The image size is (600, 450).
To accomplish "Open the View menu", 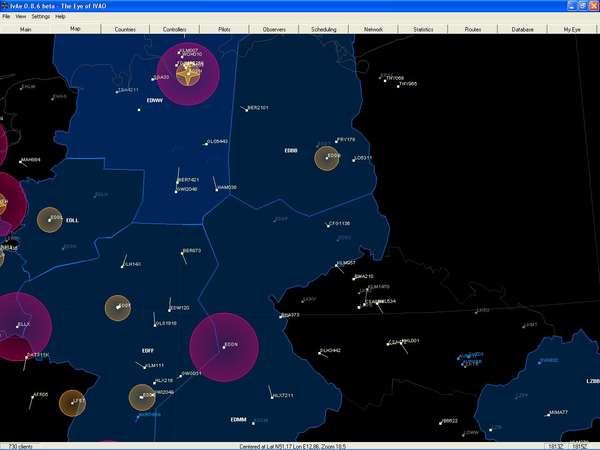I will 21,16.
